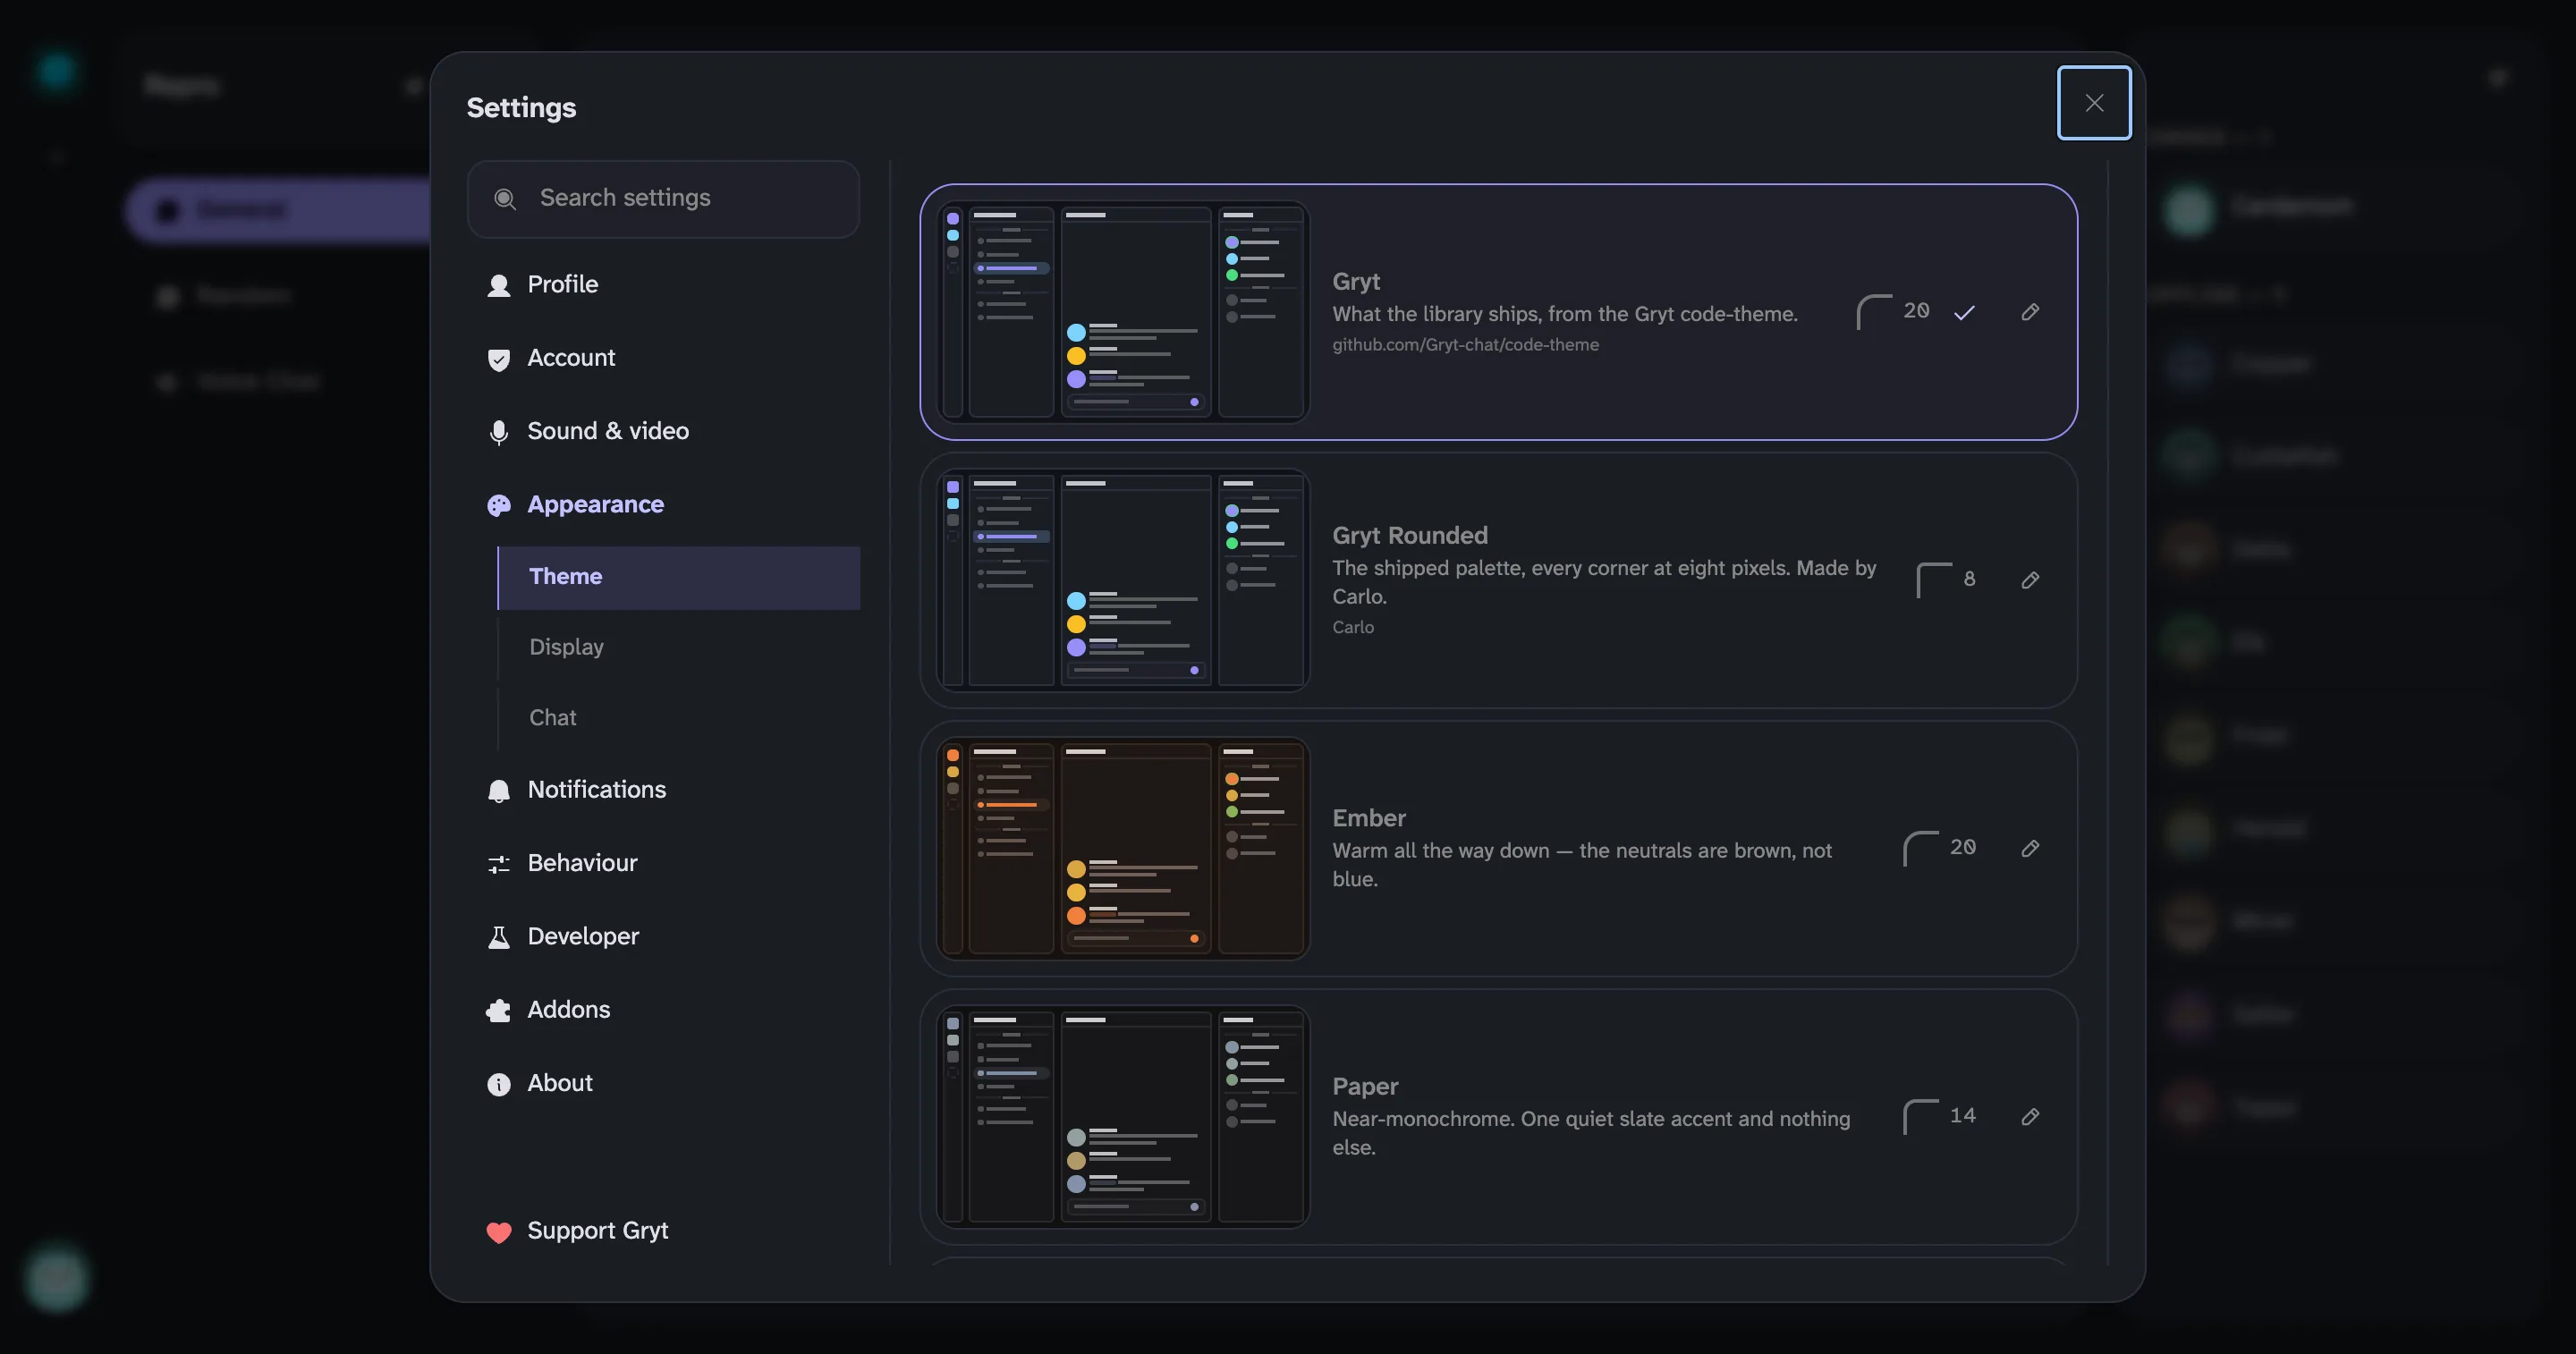Edit the Paper theme pencil icon
This screenshot has width=2576, height=1354.
(2030, 1116)
